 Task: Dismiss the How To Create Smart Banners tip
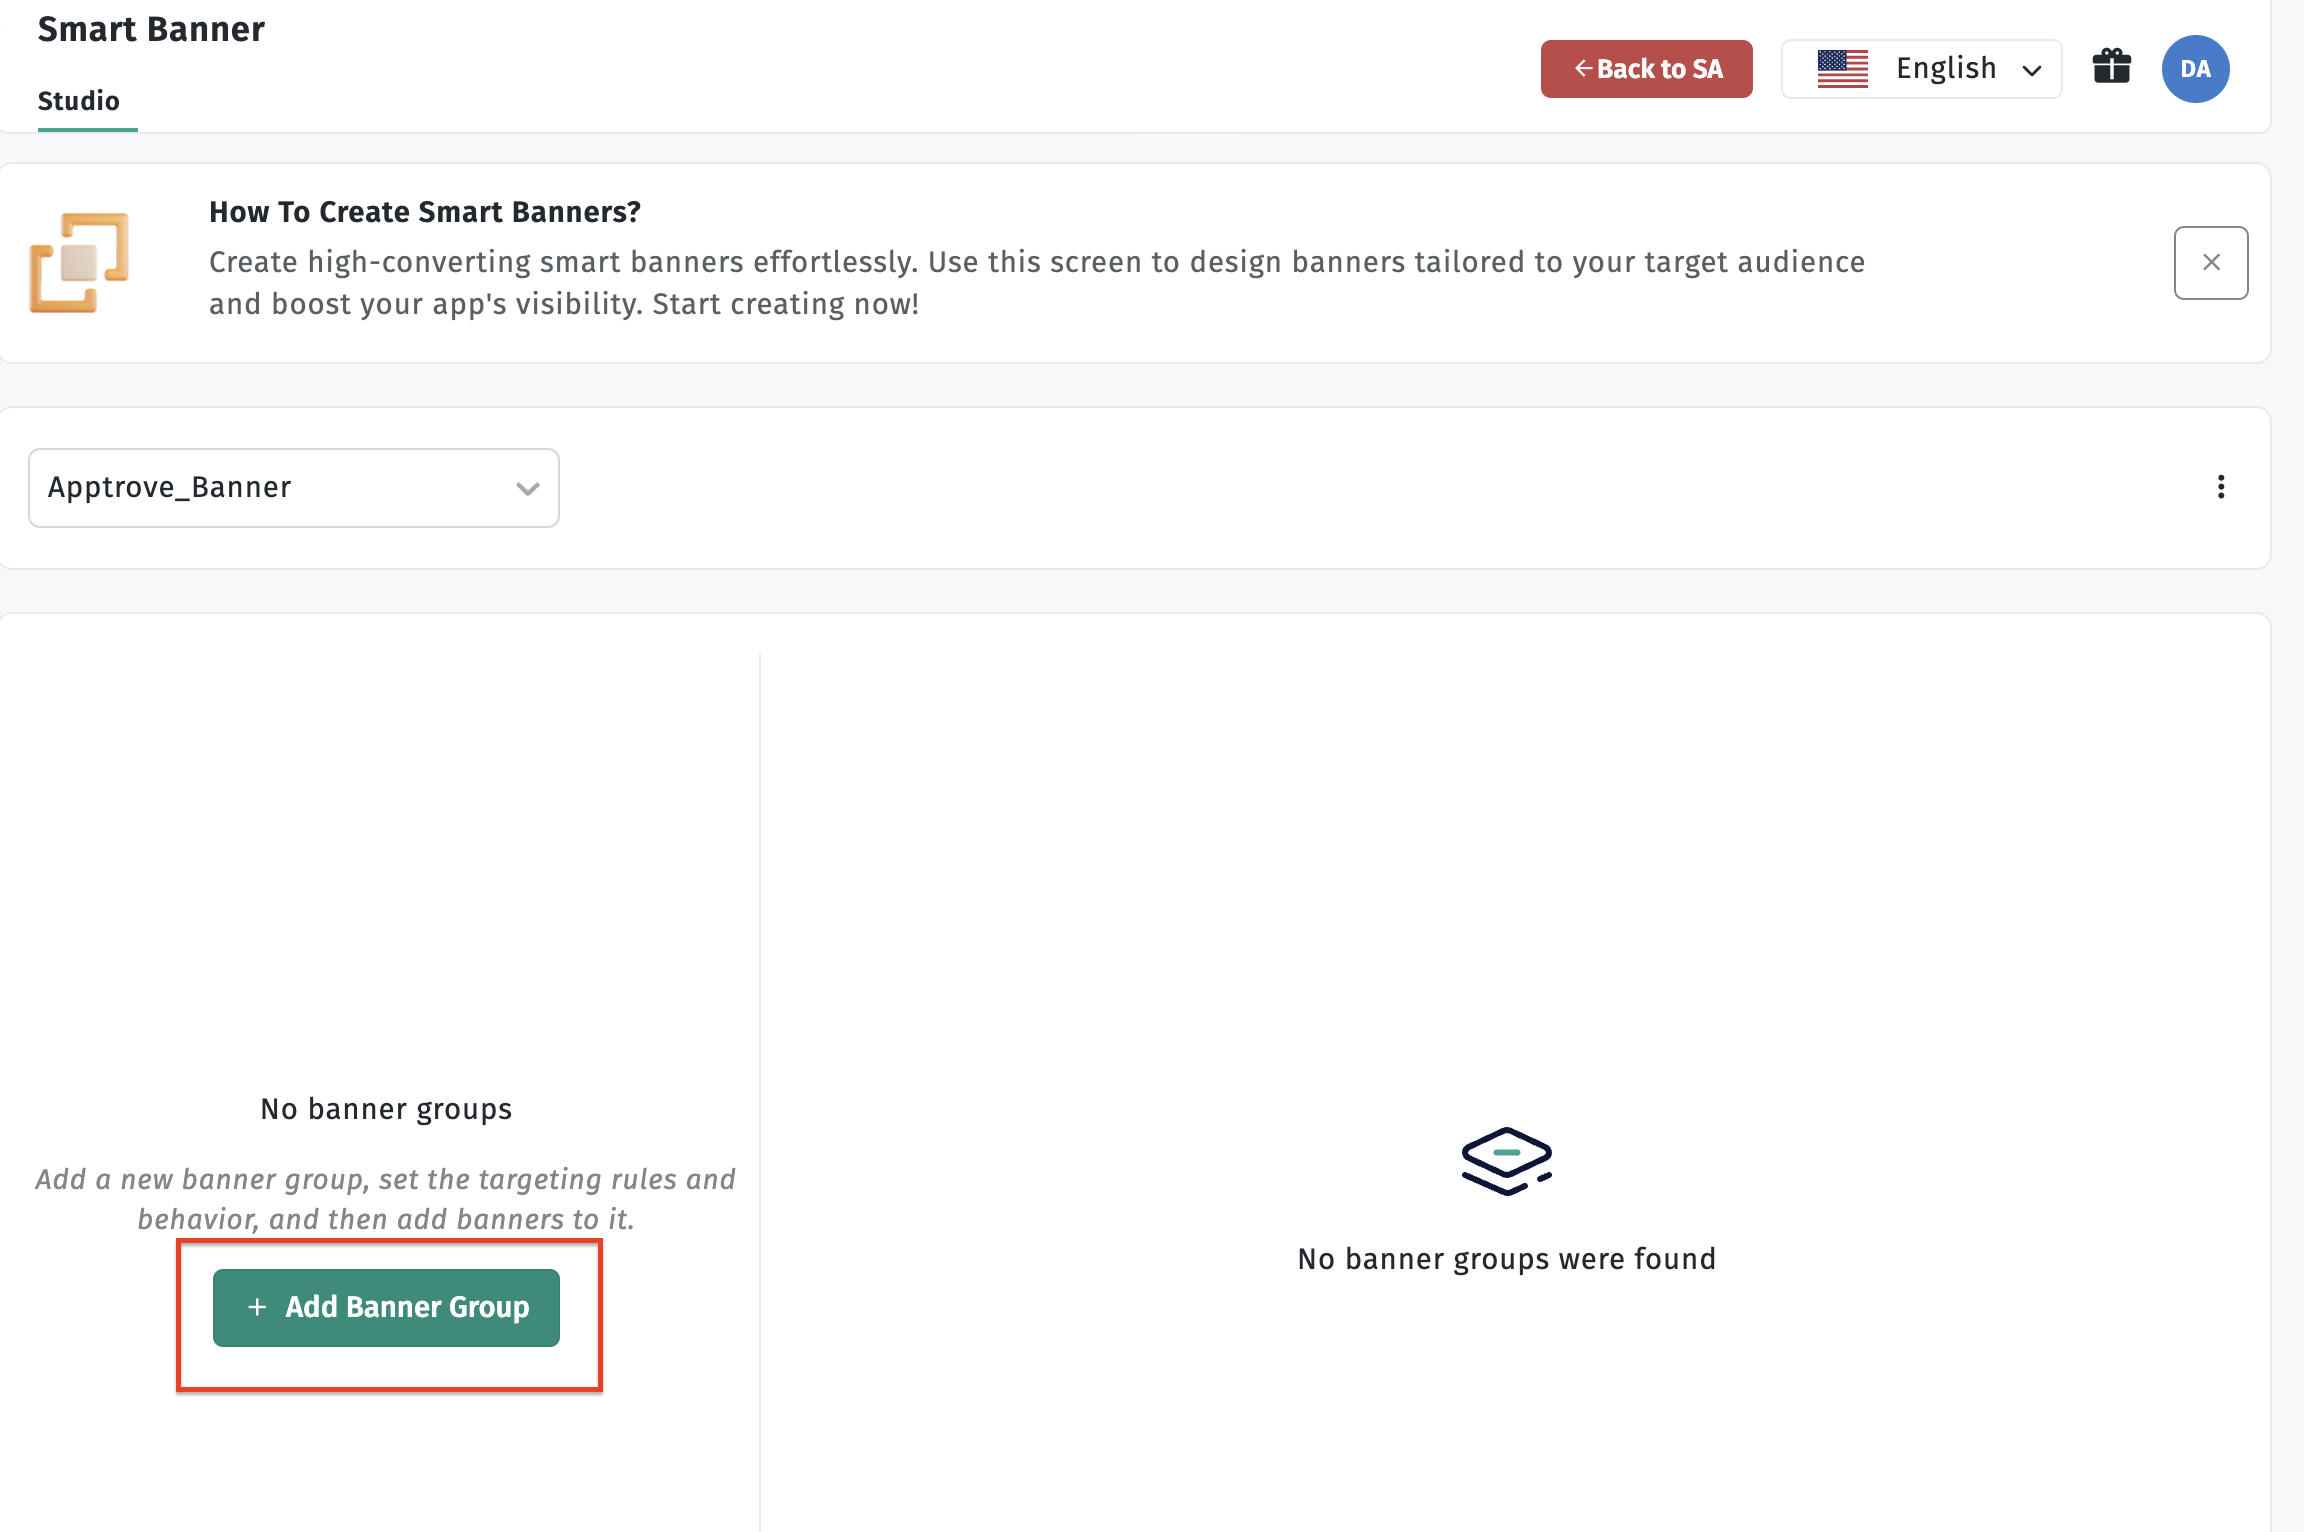[2211, 263]
